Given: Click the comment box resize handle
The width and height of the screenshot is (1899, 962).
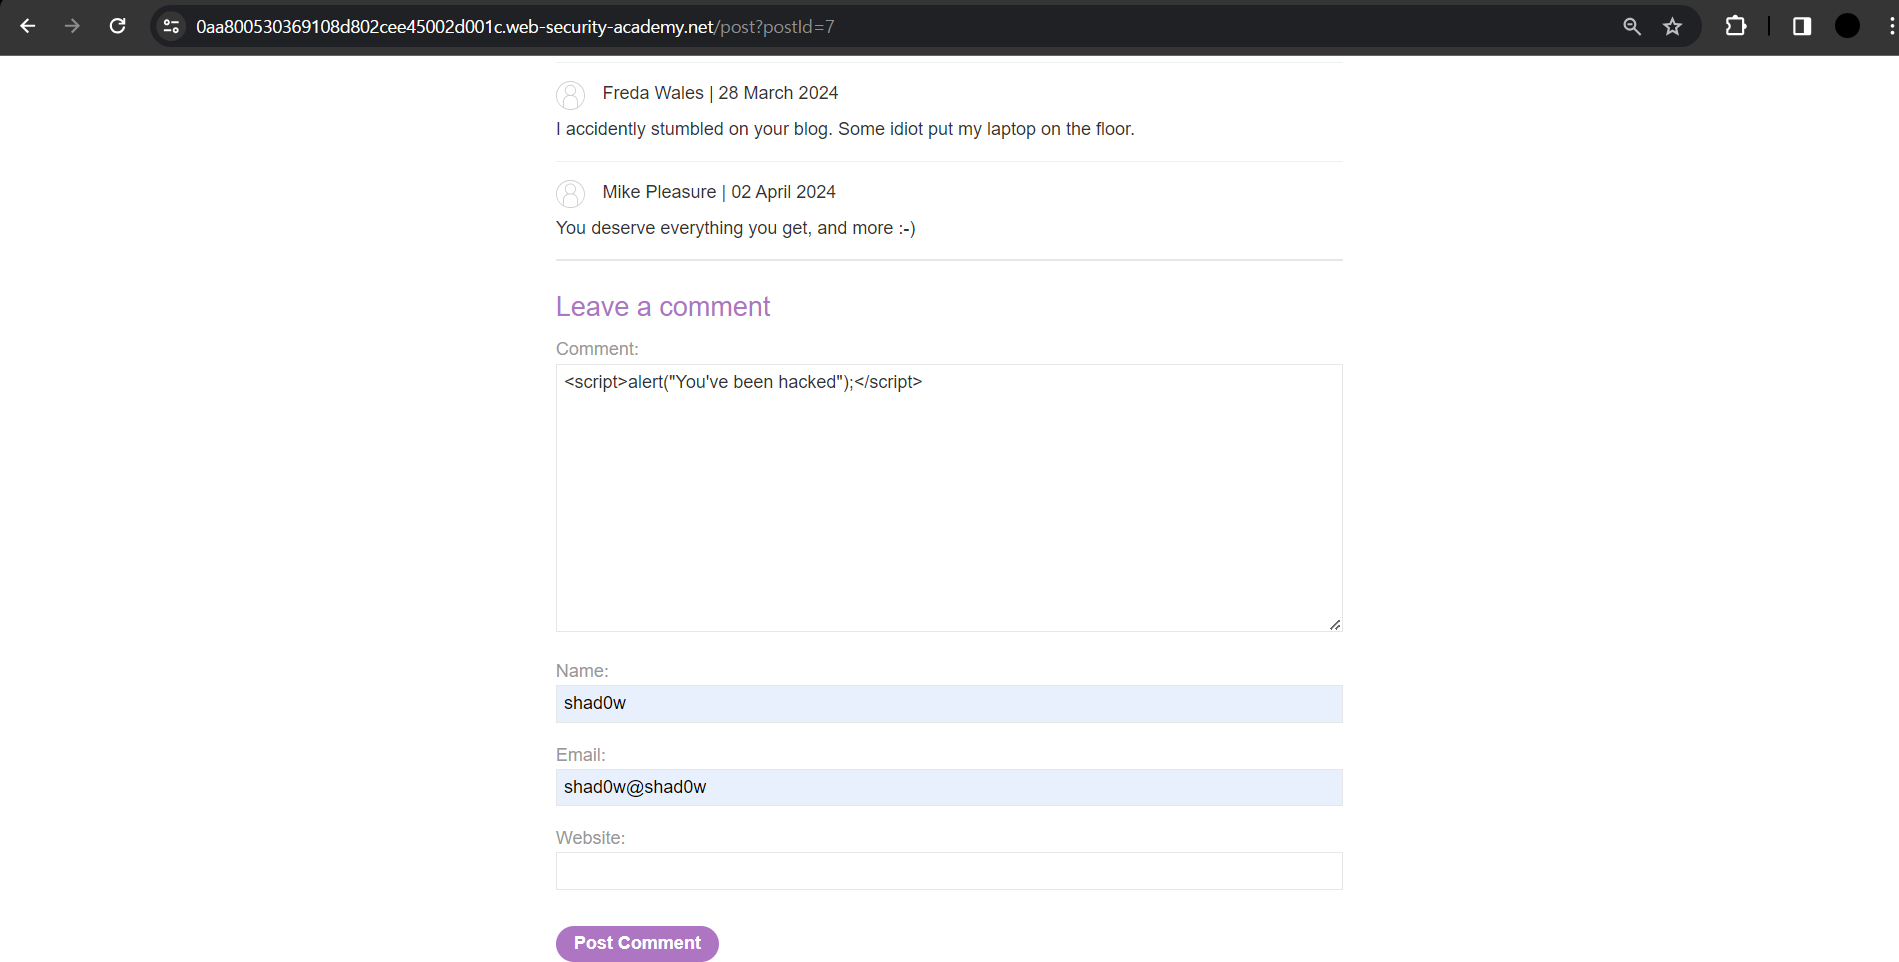Looking at the screenshot, I should coord(1335,624).
